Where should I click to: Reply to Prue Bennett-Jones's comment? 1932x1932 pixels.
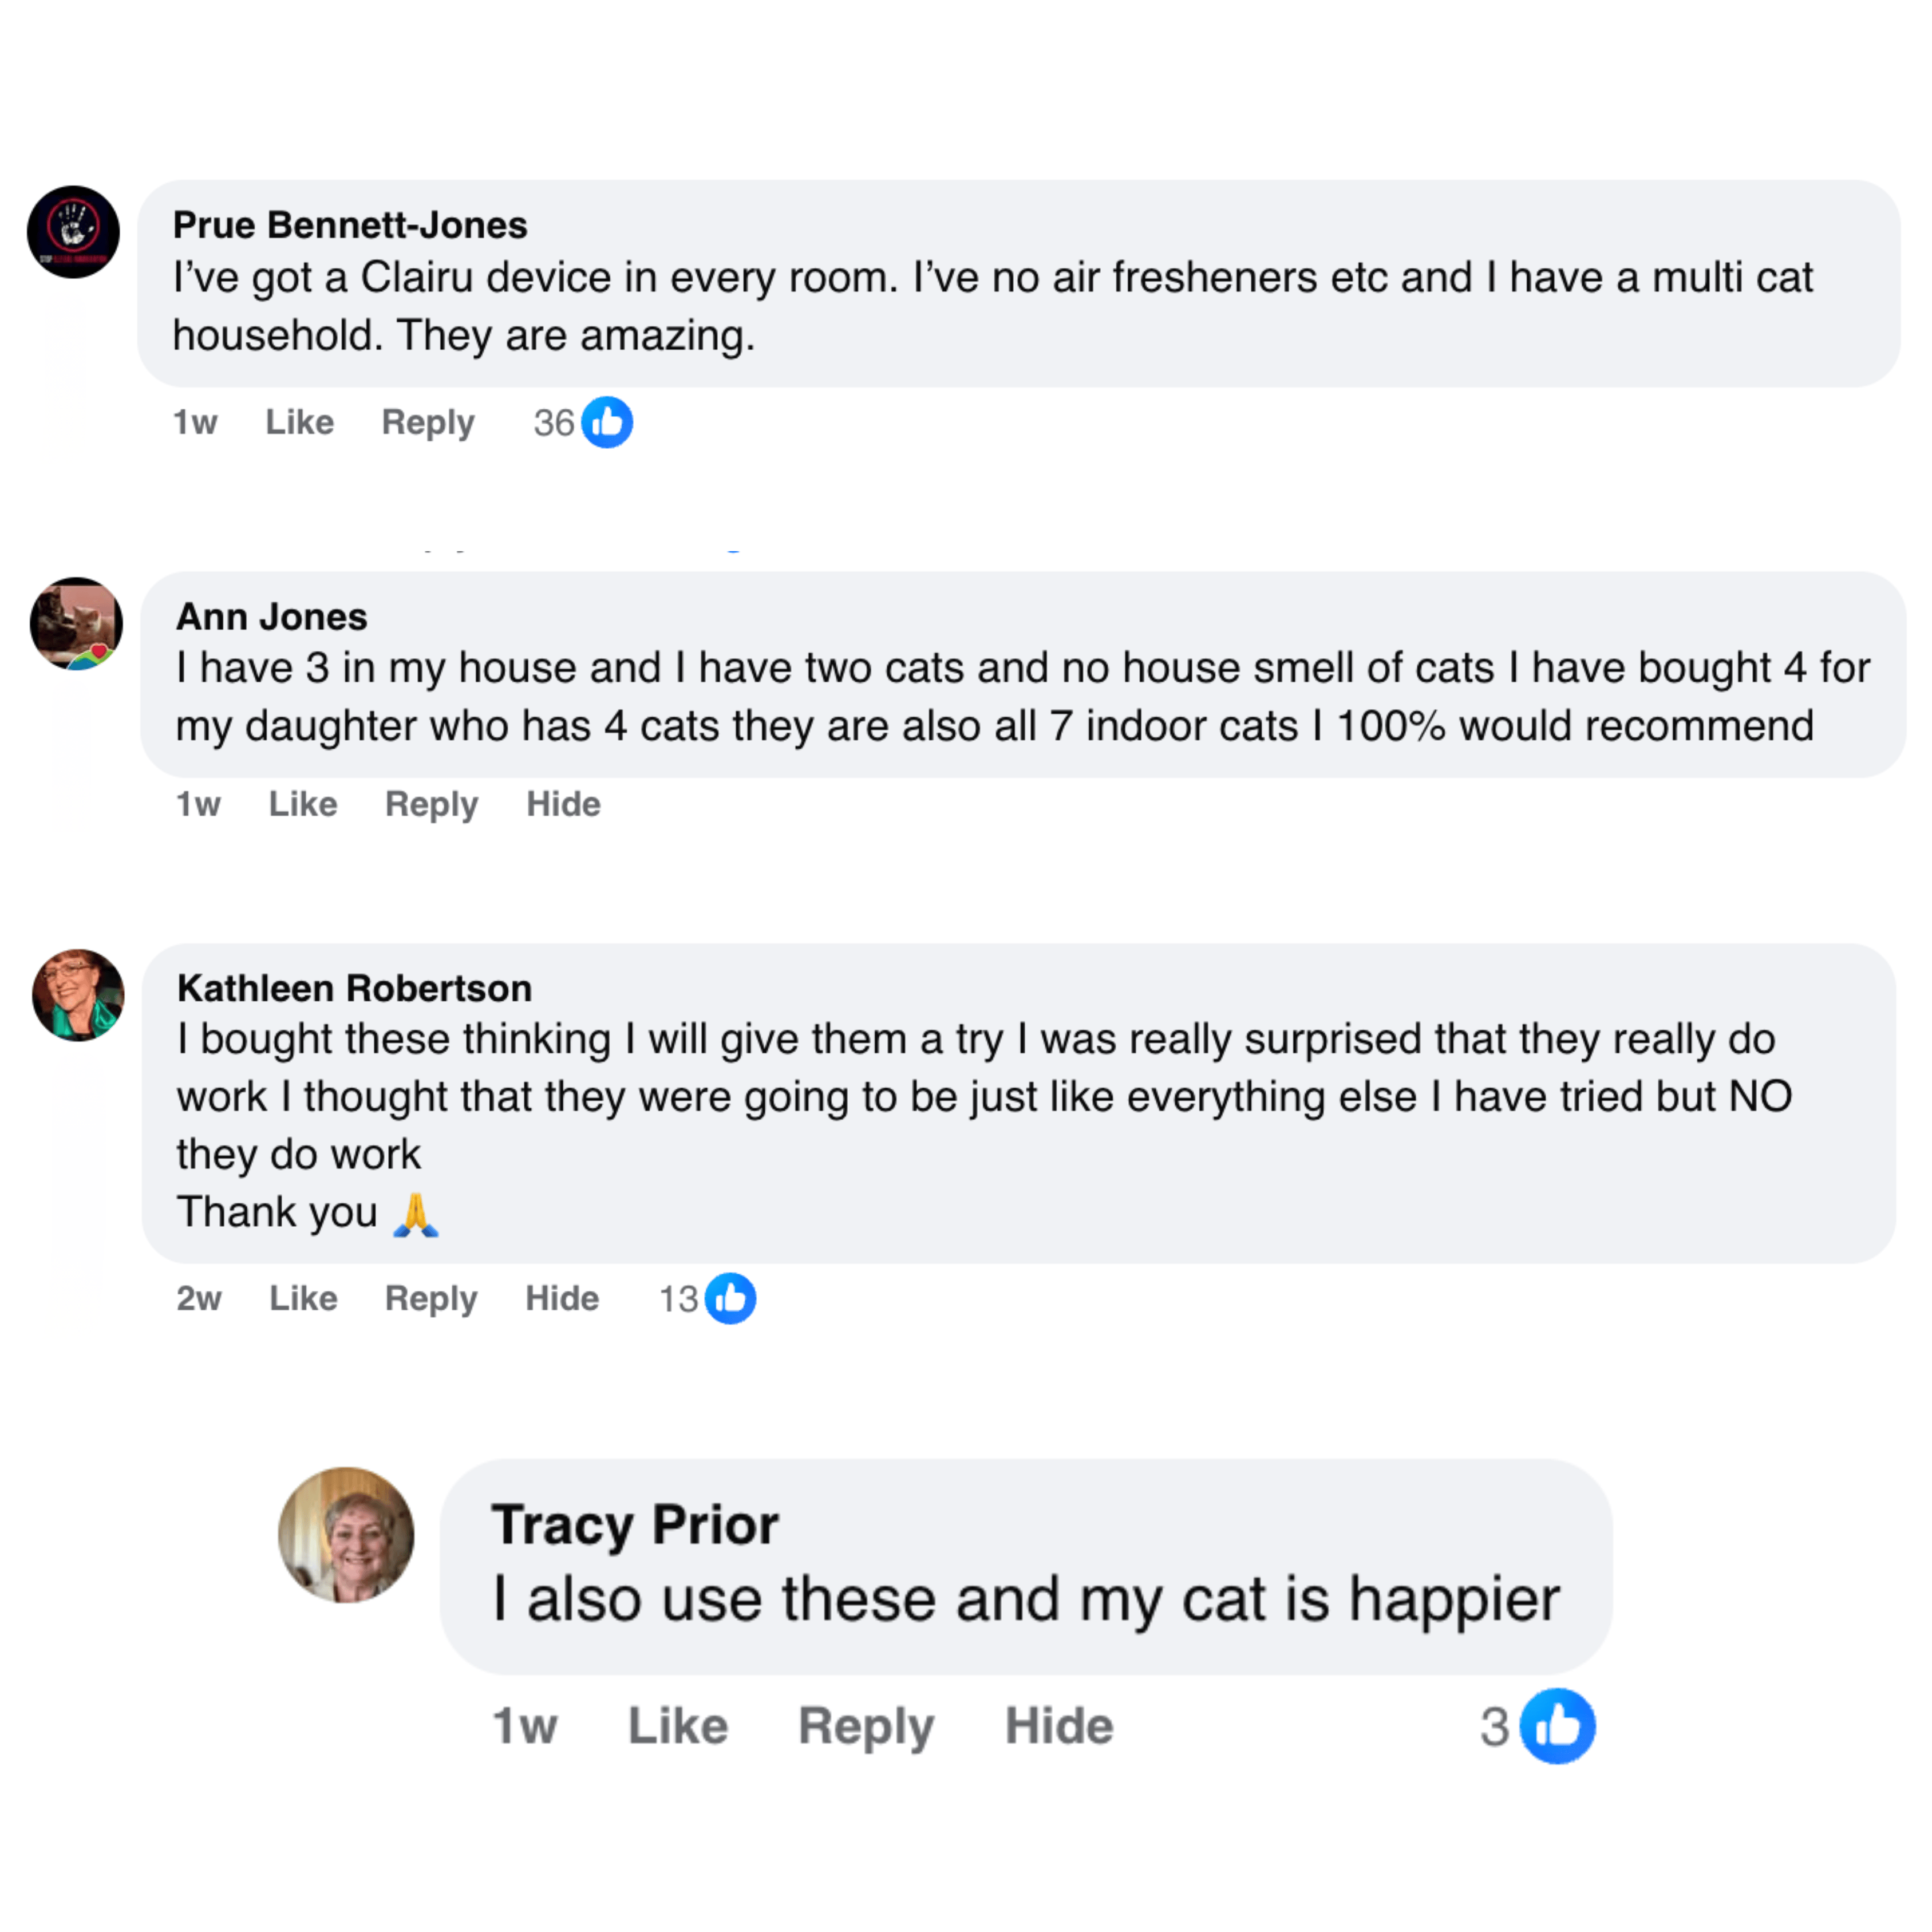[428, 422]
